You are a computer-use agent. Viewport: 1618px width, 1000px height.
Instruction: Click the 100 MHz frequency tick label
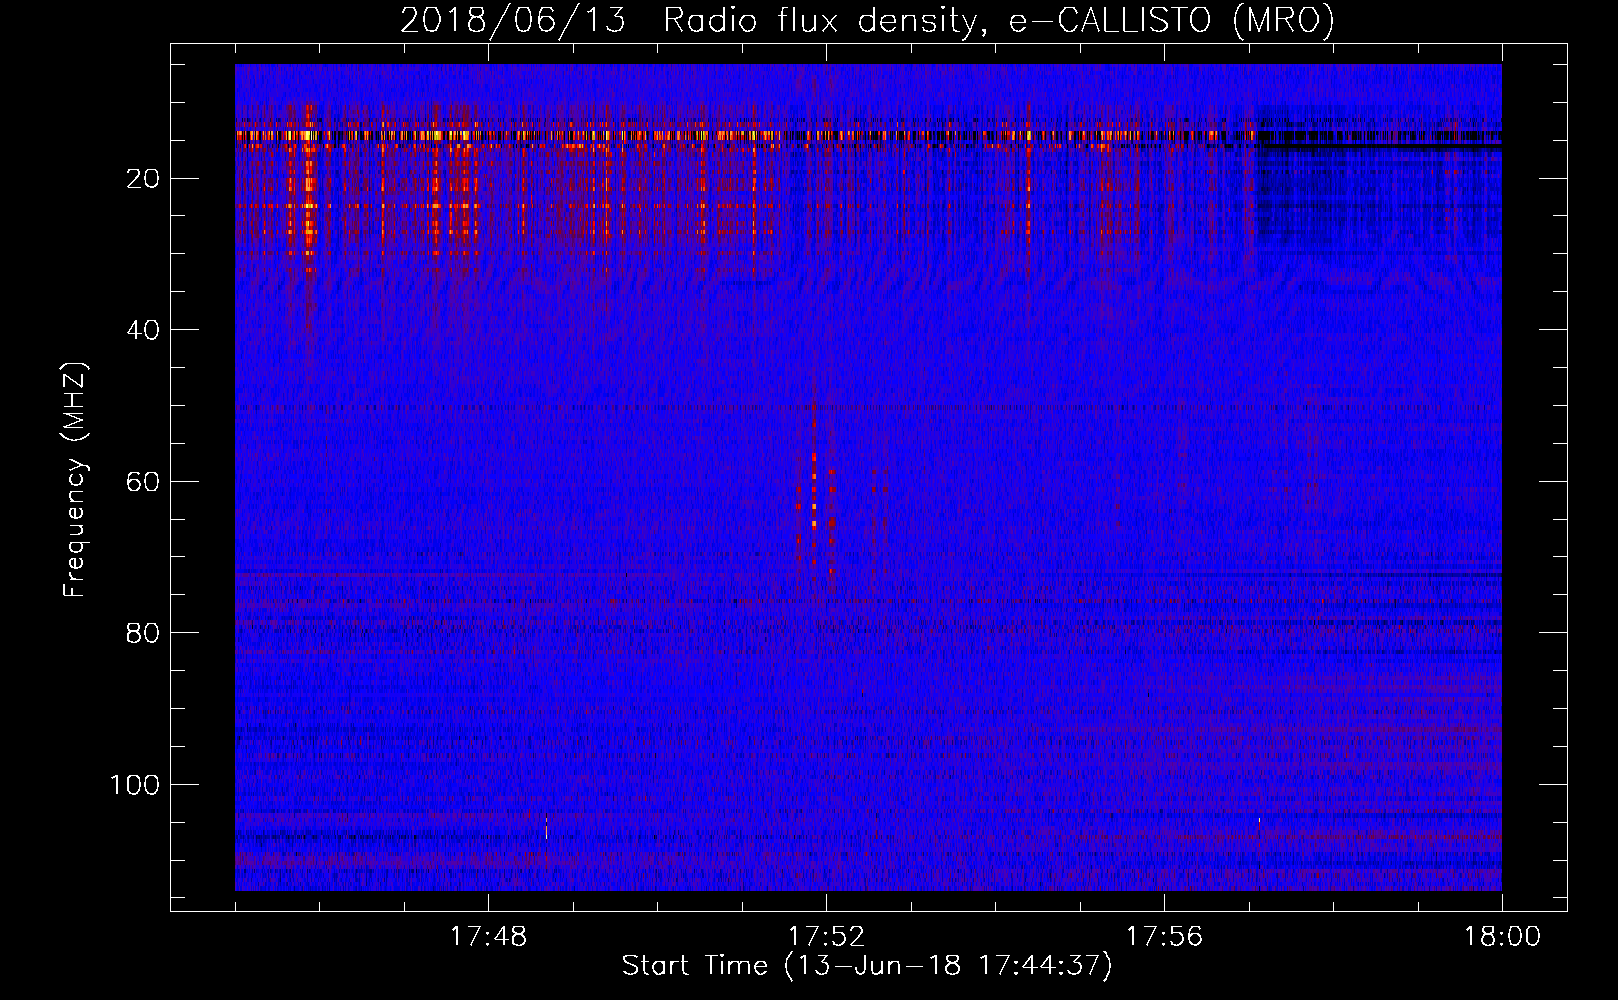[x=135, y=785]
